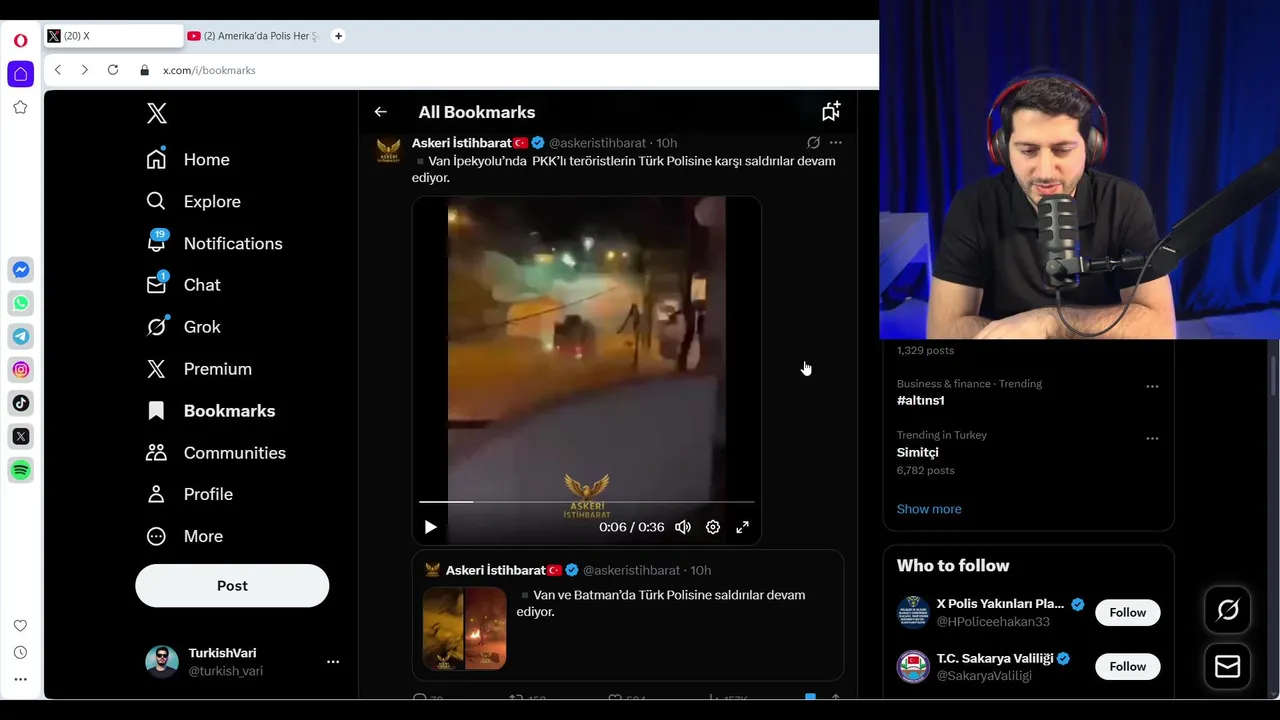
Task: Follow T.C. Sakarya Valiliği
Action: pos(1127,667)
